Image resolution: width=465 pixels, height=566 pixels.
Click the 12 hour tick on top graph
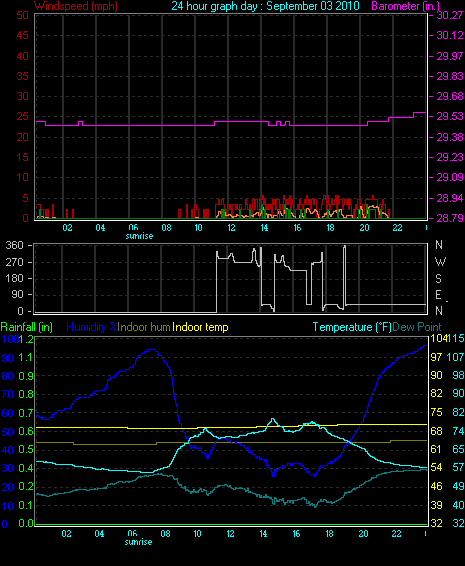tap(231, 228)
